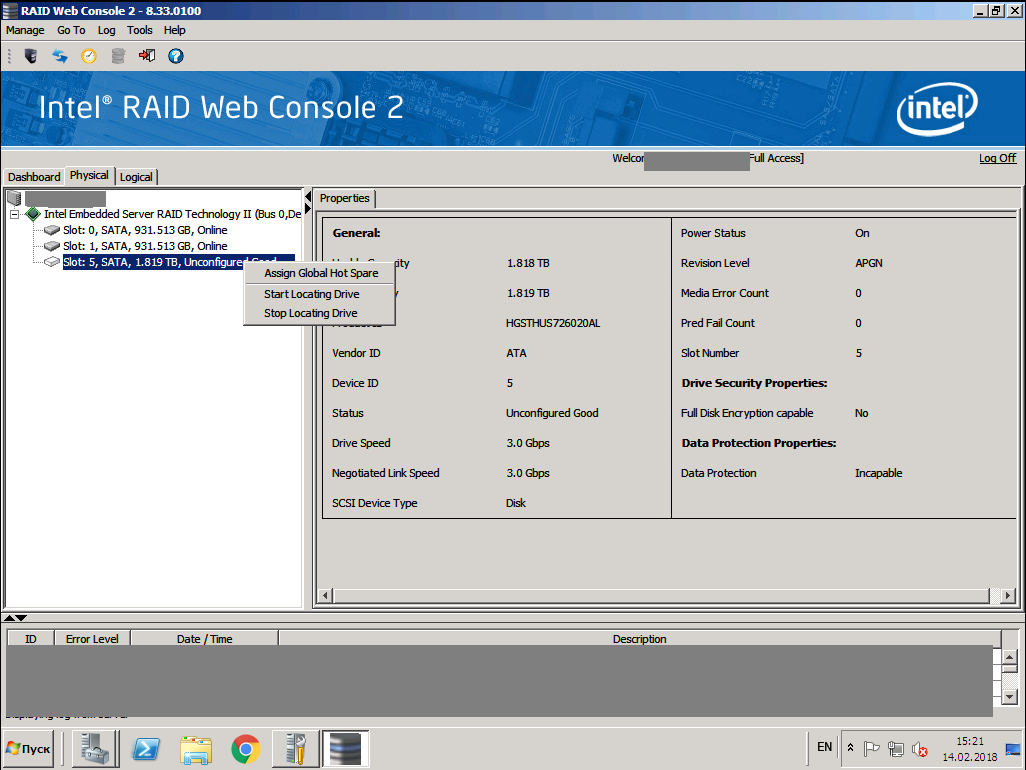Click the green controller diamond icon
Image resolution: width=1026 pixels, height=770 pixels.
click(x=33, y=214)
